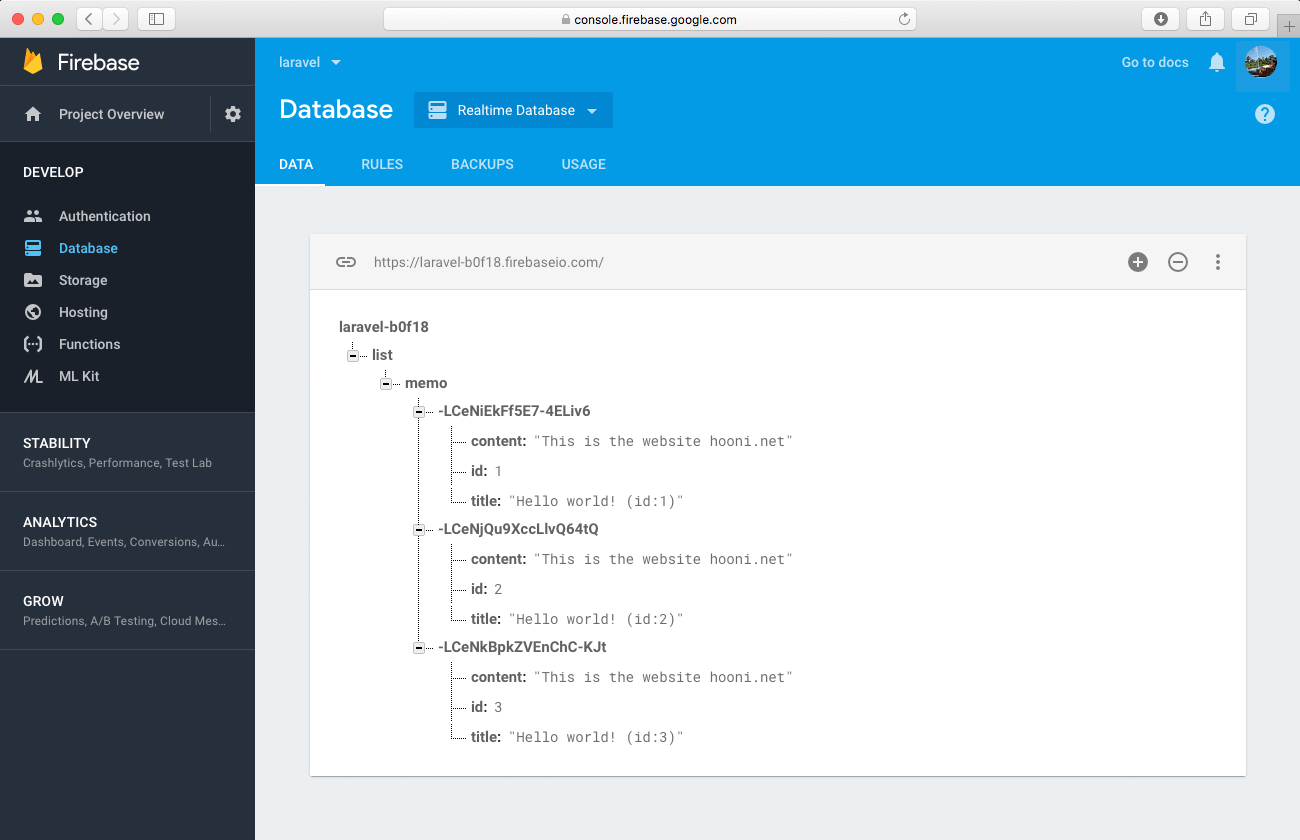The image size is (1300, 840).
Task: Open notifications bell icon
Action: tap(1217, 62)
